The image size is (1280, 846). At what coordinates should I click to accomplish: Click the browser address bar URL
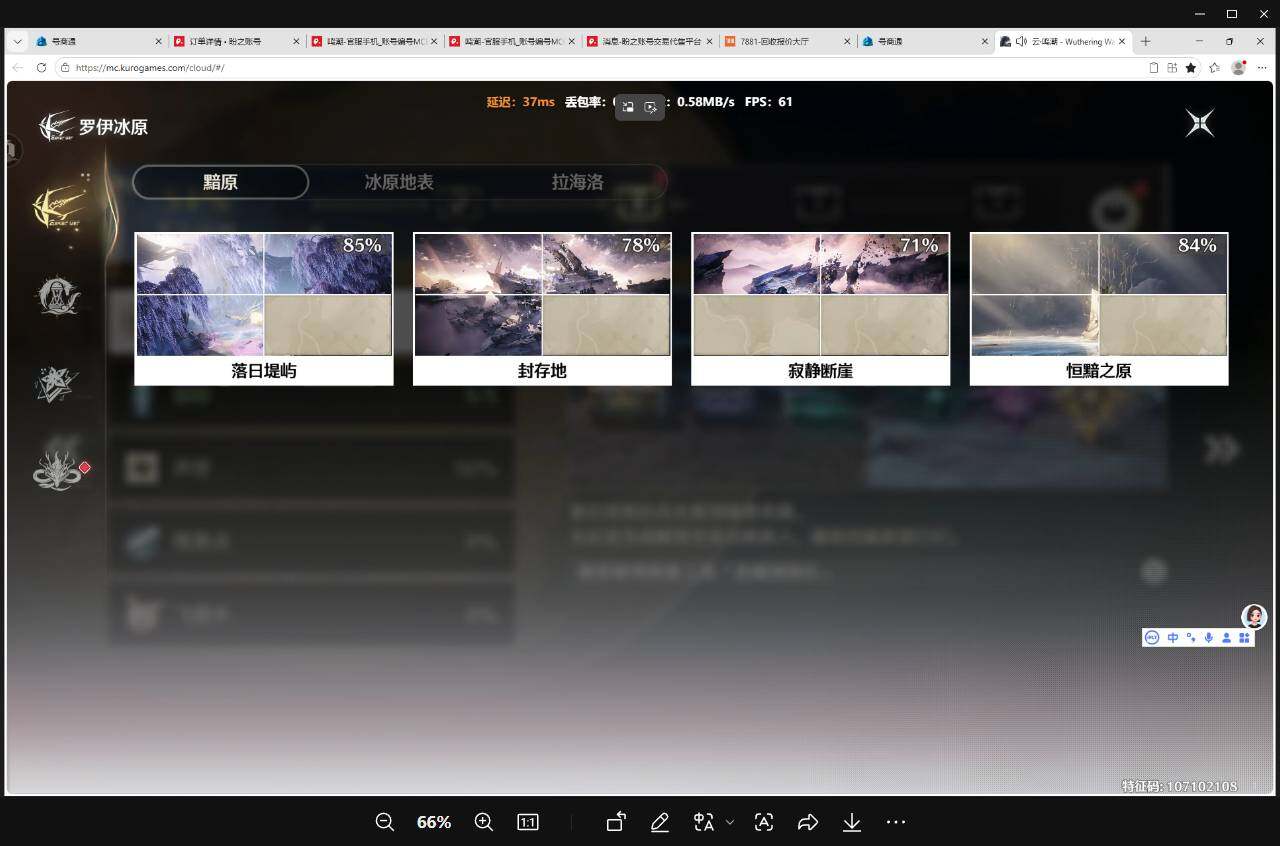click(x=150, y=68)
